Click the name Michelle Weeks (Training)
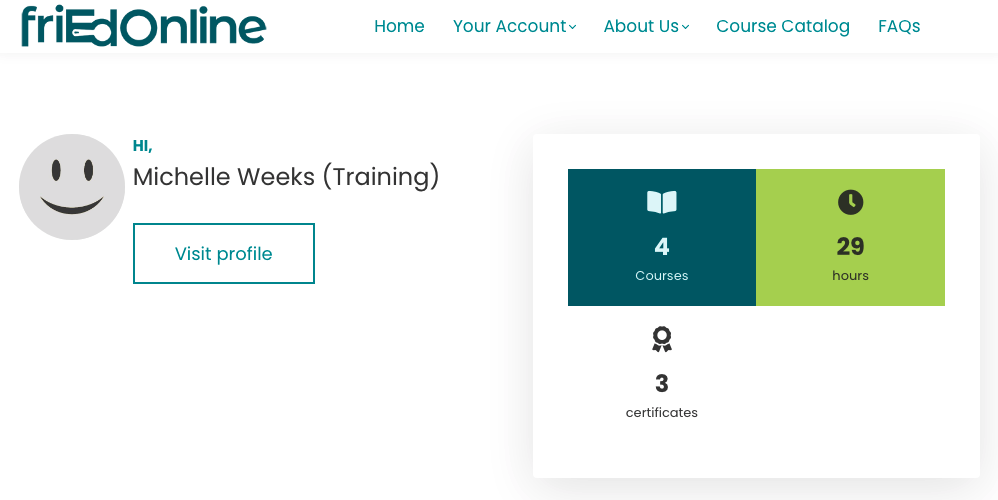This screenshot has height=500, width=998. click(x=286, y=177)
